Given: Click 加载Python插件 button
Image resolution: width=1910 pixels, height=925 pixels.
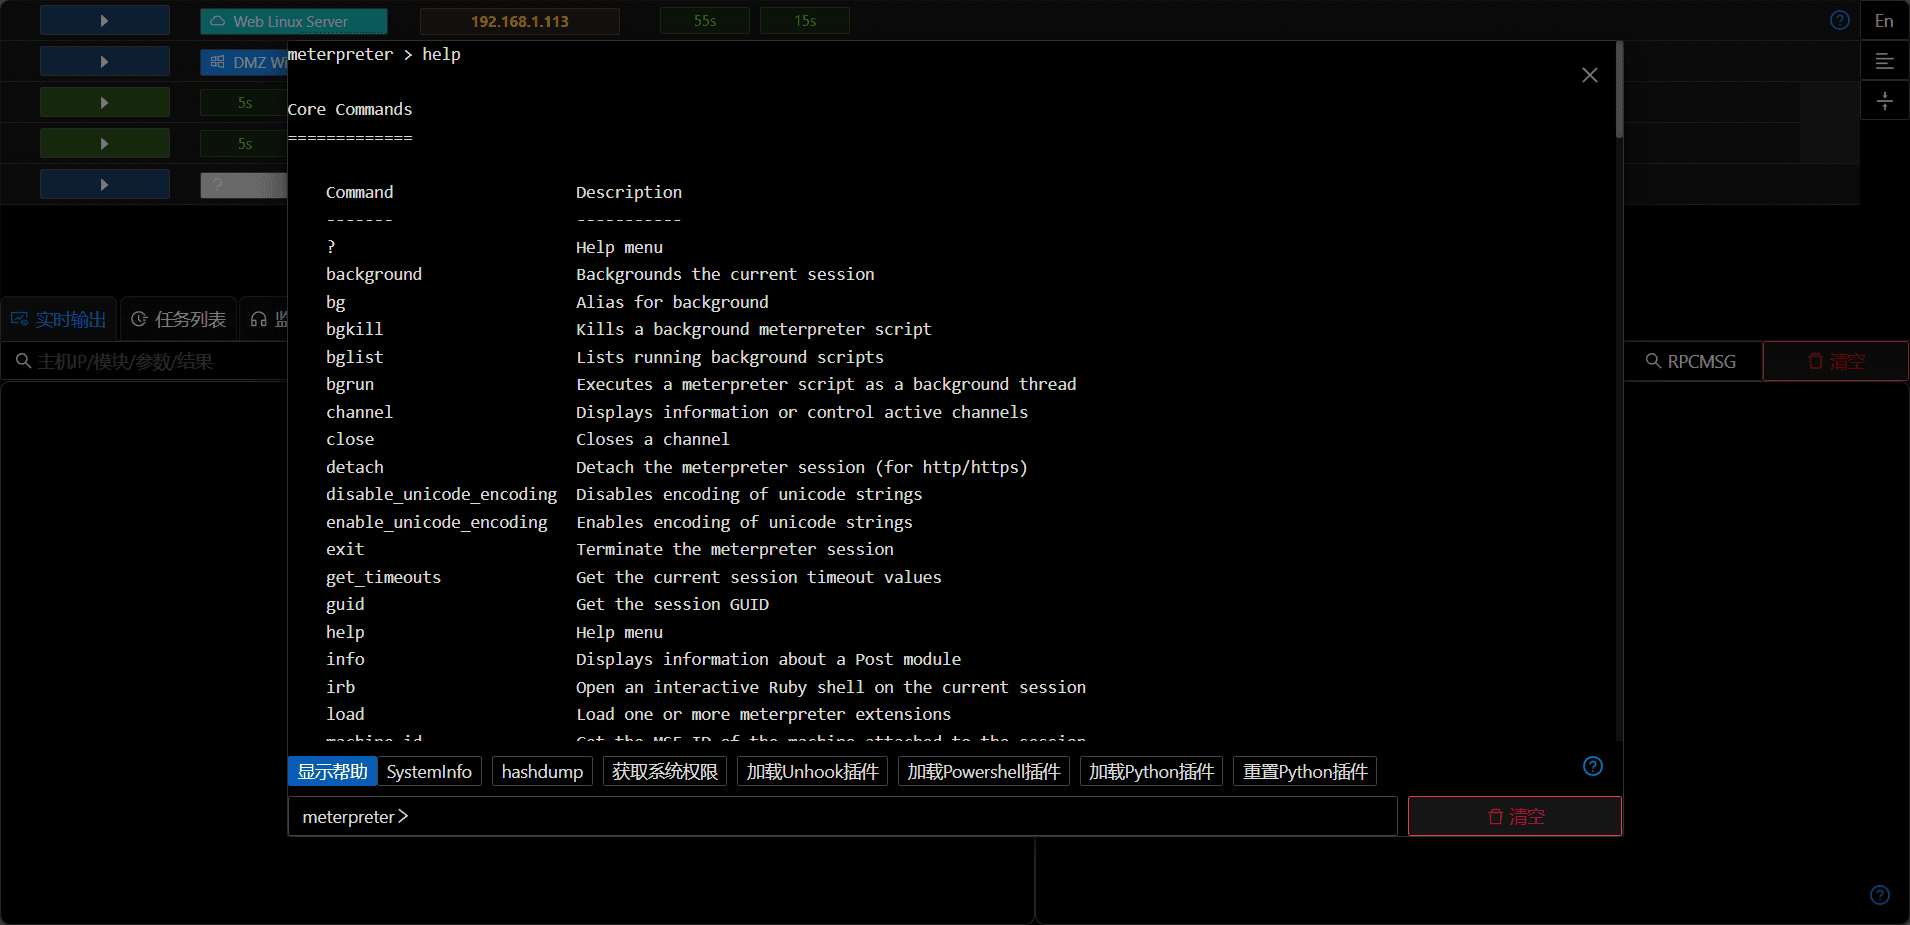Looking at the screenshot, I should (1151, 771).
